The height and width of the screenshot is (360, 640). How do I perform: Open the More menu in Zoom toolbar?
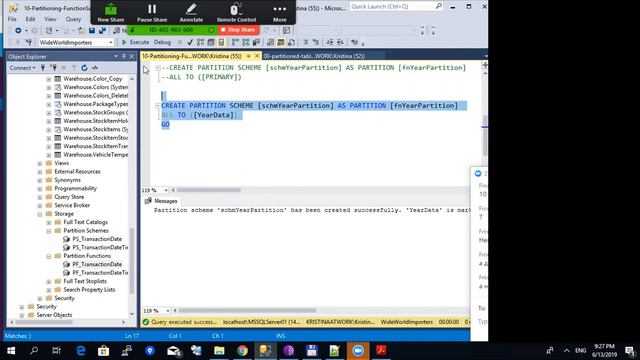coord(280,13)
